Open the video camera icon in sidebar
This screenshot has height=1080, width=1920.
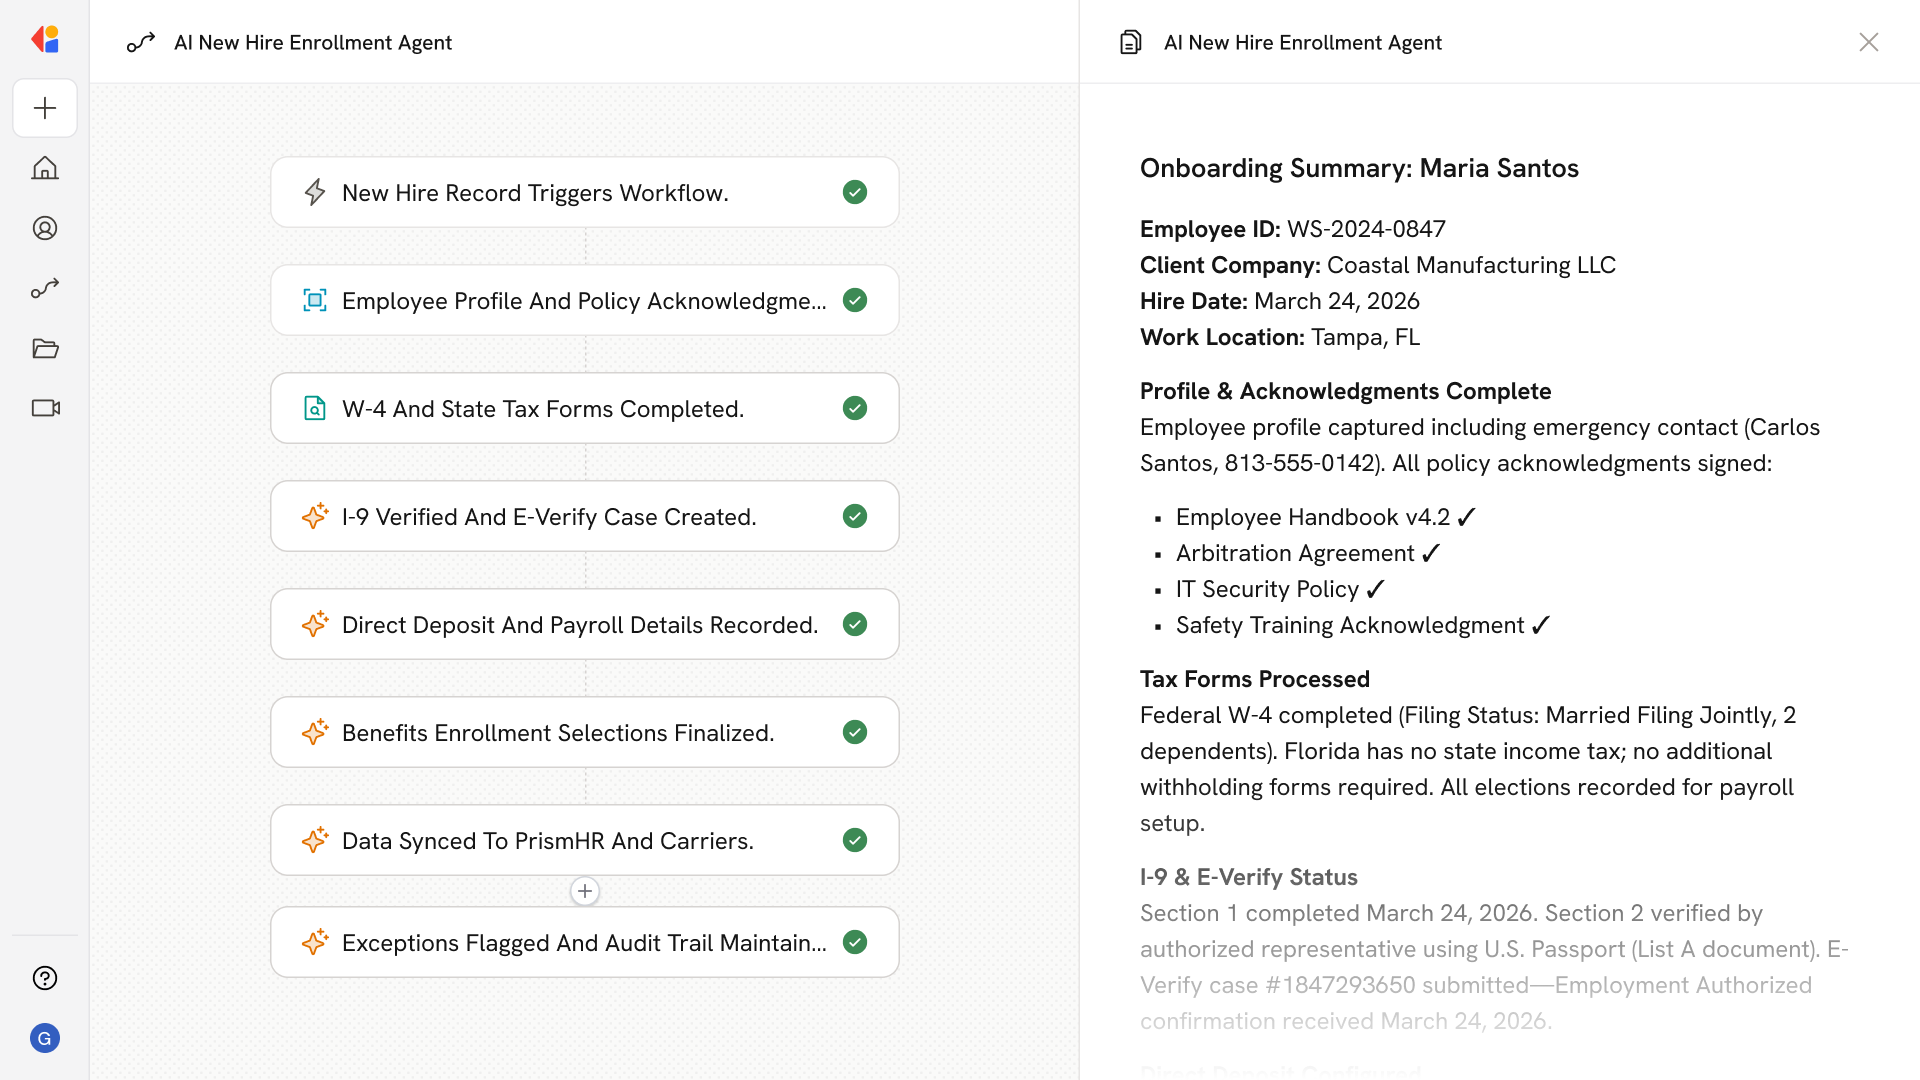pyautogui.click(x=45, y=408)
